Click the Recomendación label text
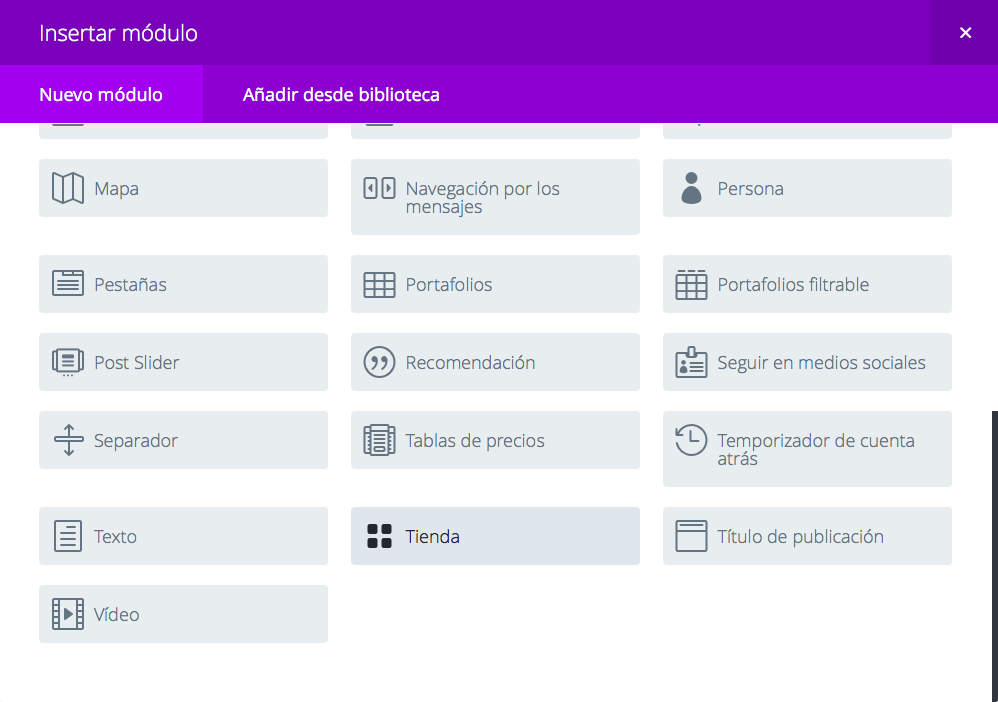Viewport: 998px width, 702px height. (x=470, y=363)
